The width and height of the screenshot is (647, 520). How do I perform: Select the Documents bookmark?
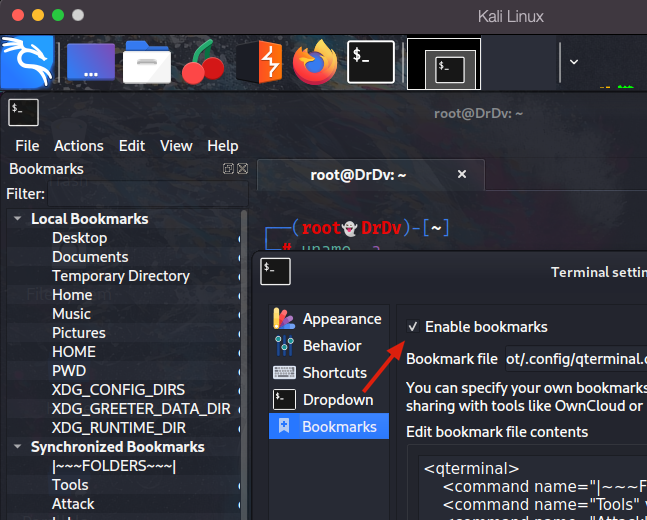[90, 257]
